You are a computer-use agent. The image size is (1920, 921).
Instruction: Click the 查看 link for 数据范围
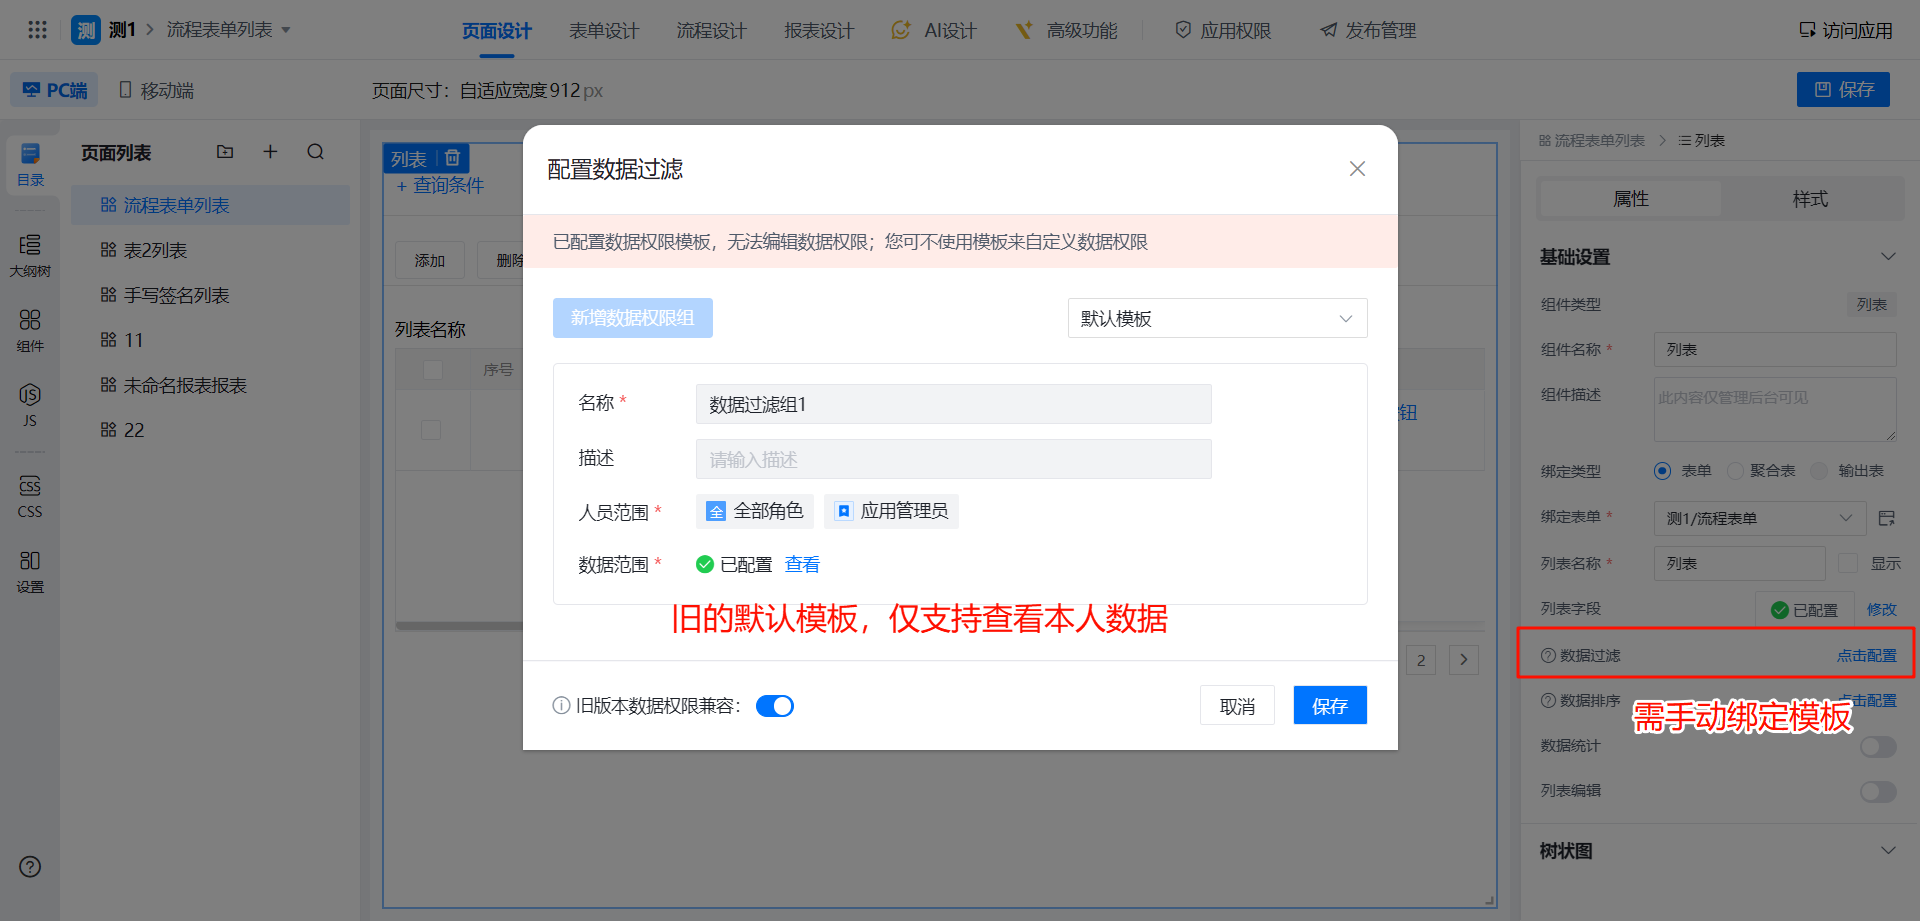[x=802, y=565]
